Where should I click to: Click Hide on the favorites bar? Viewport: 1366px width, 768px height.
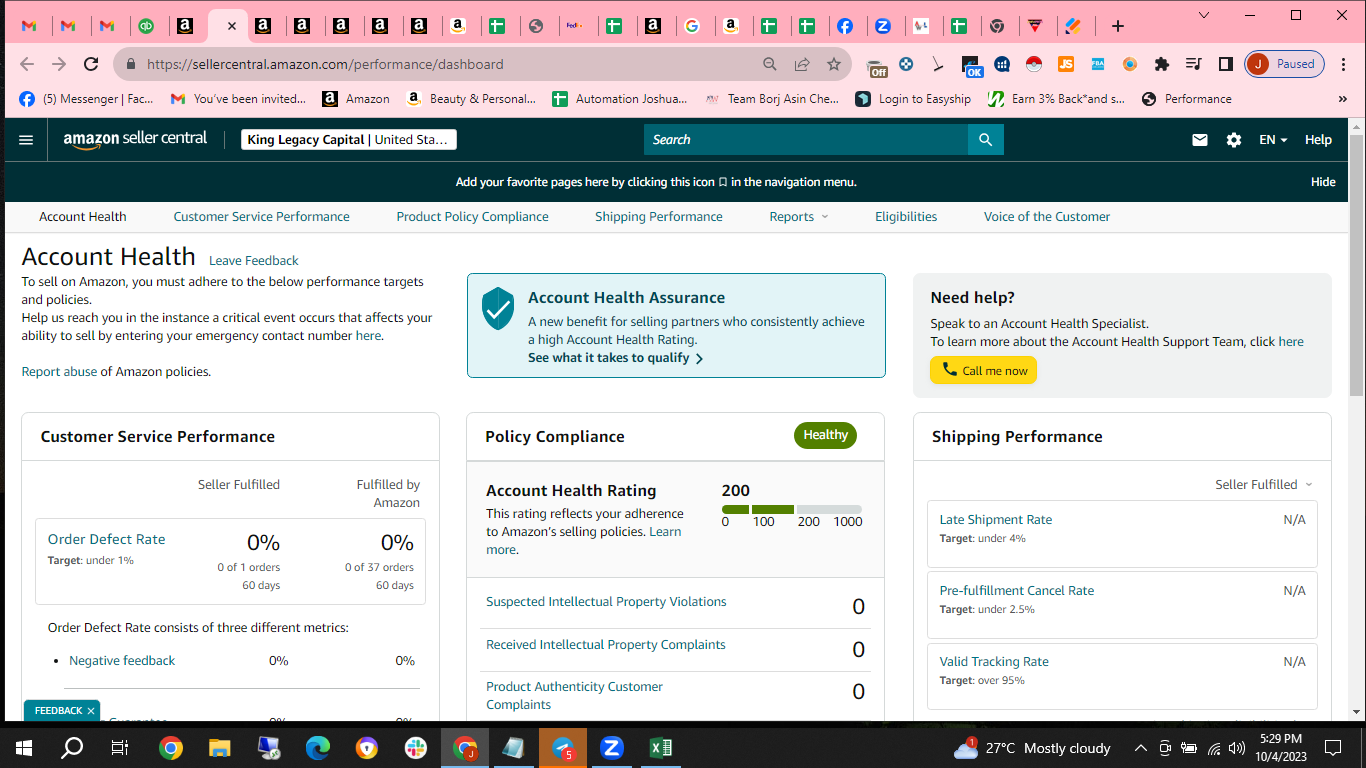1323,182
